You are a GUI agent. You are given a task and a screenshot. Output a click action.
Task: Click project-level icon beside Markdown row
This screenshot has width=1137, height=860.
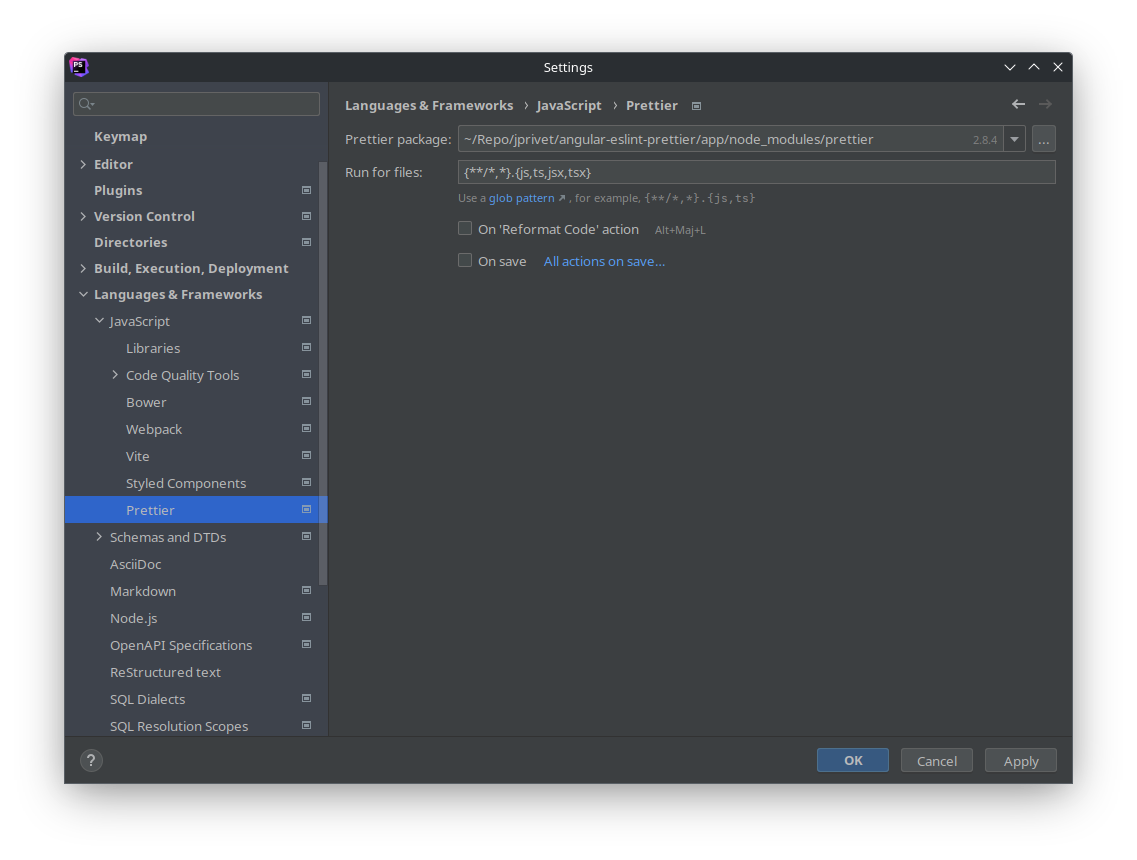[x=306, y=590]
